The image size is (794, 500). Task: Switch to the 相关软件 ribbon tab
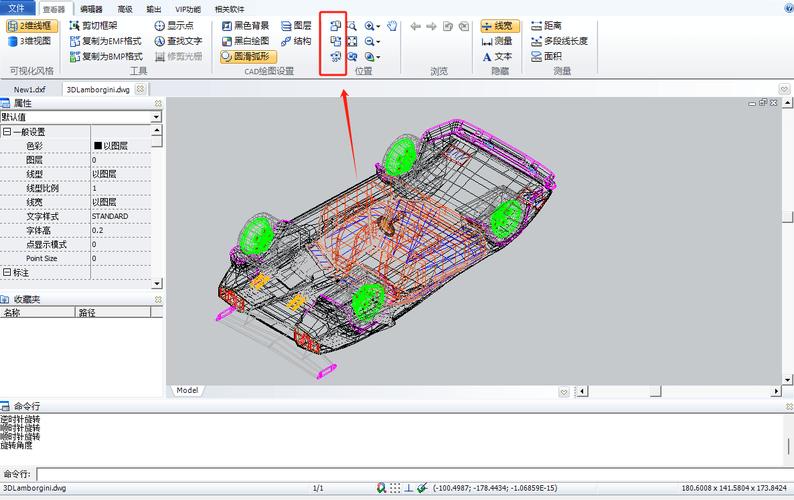[x=229, y=9]
